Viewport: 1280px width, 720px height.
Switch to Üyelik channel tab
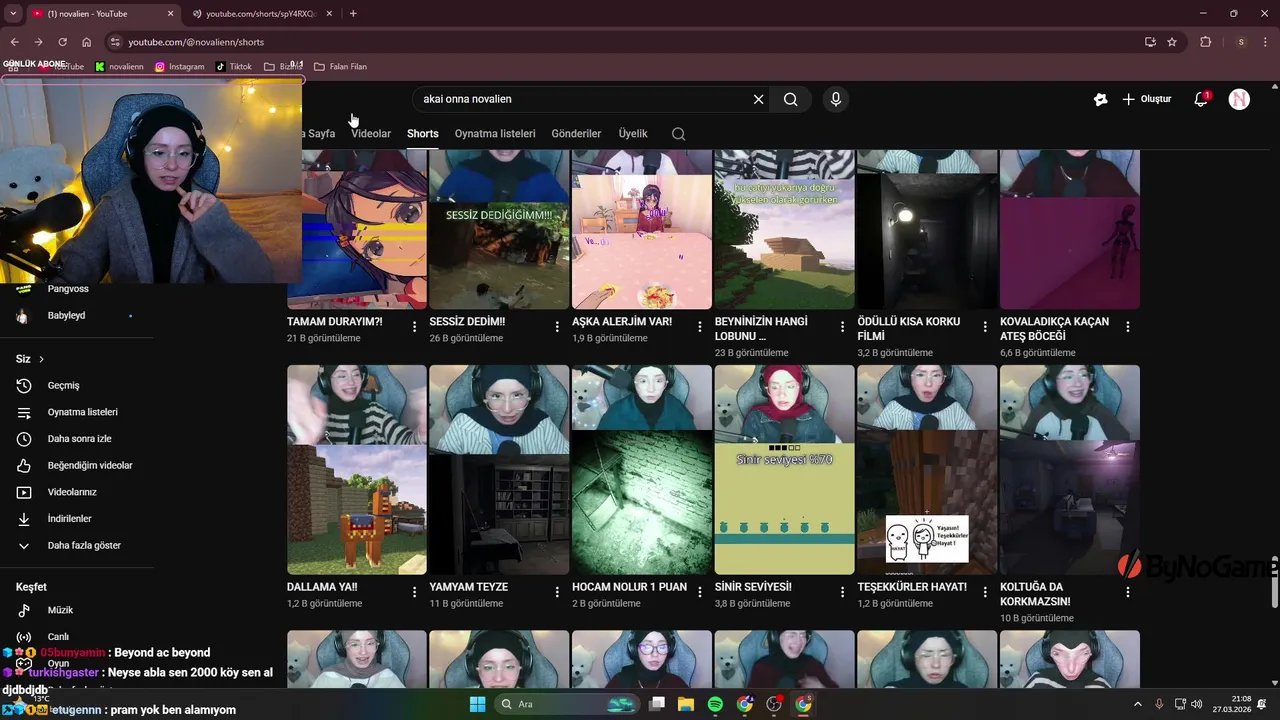(633, 134)
